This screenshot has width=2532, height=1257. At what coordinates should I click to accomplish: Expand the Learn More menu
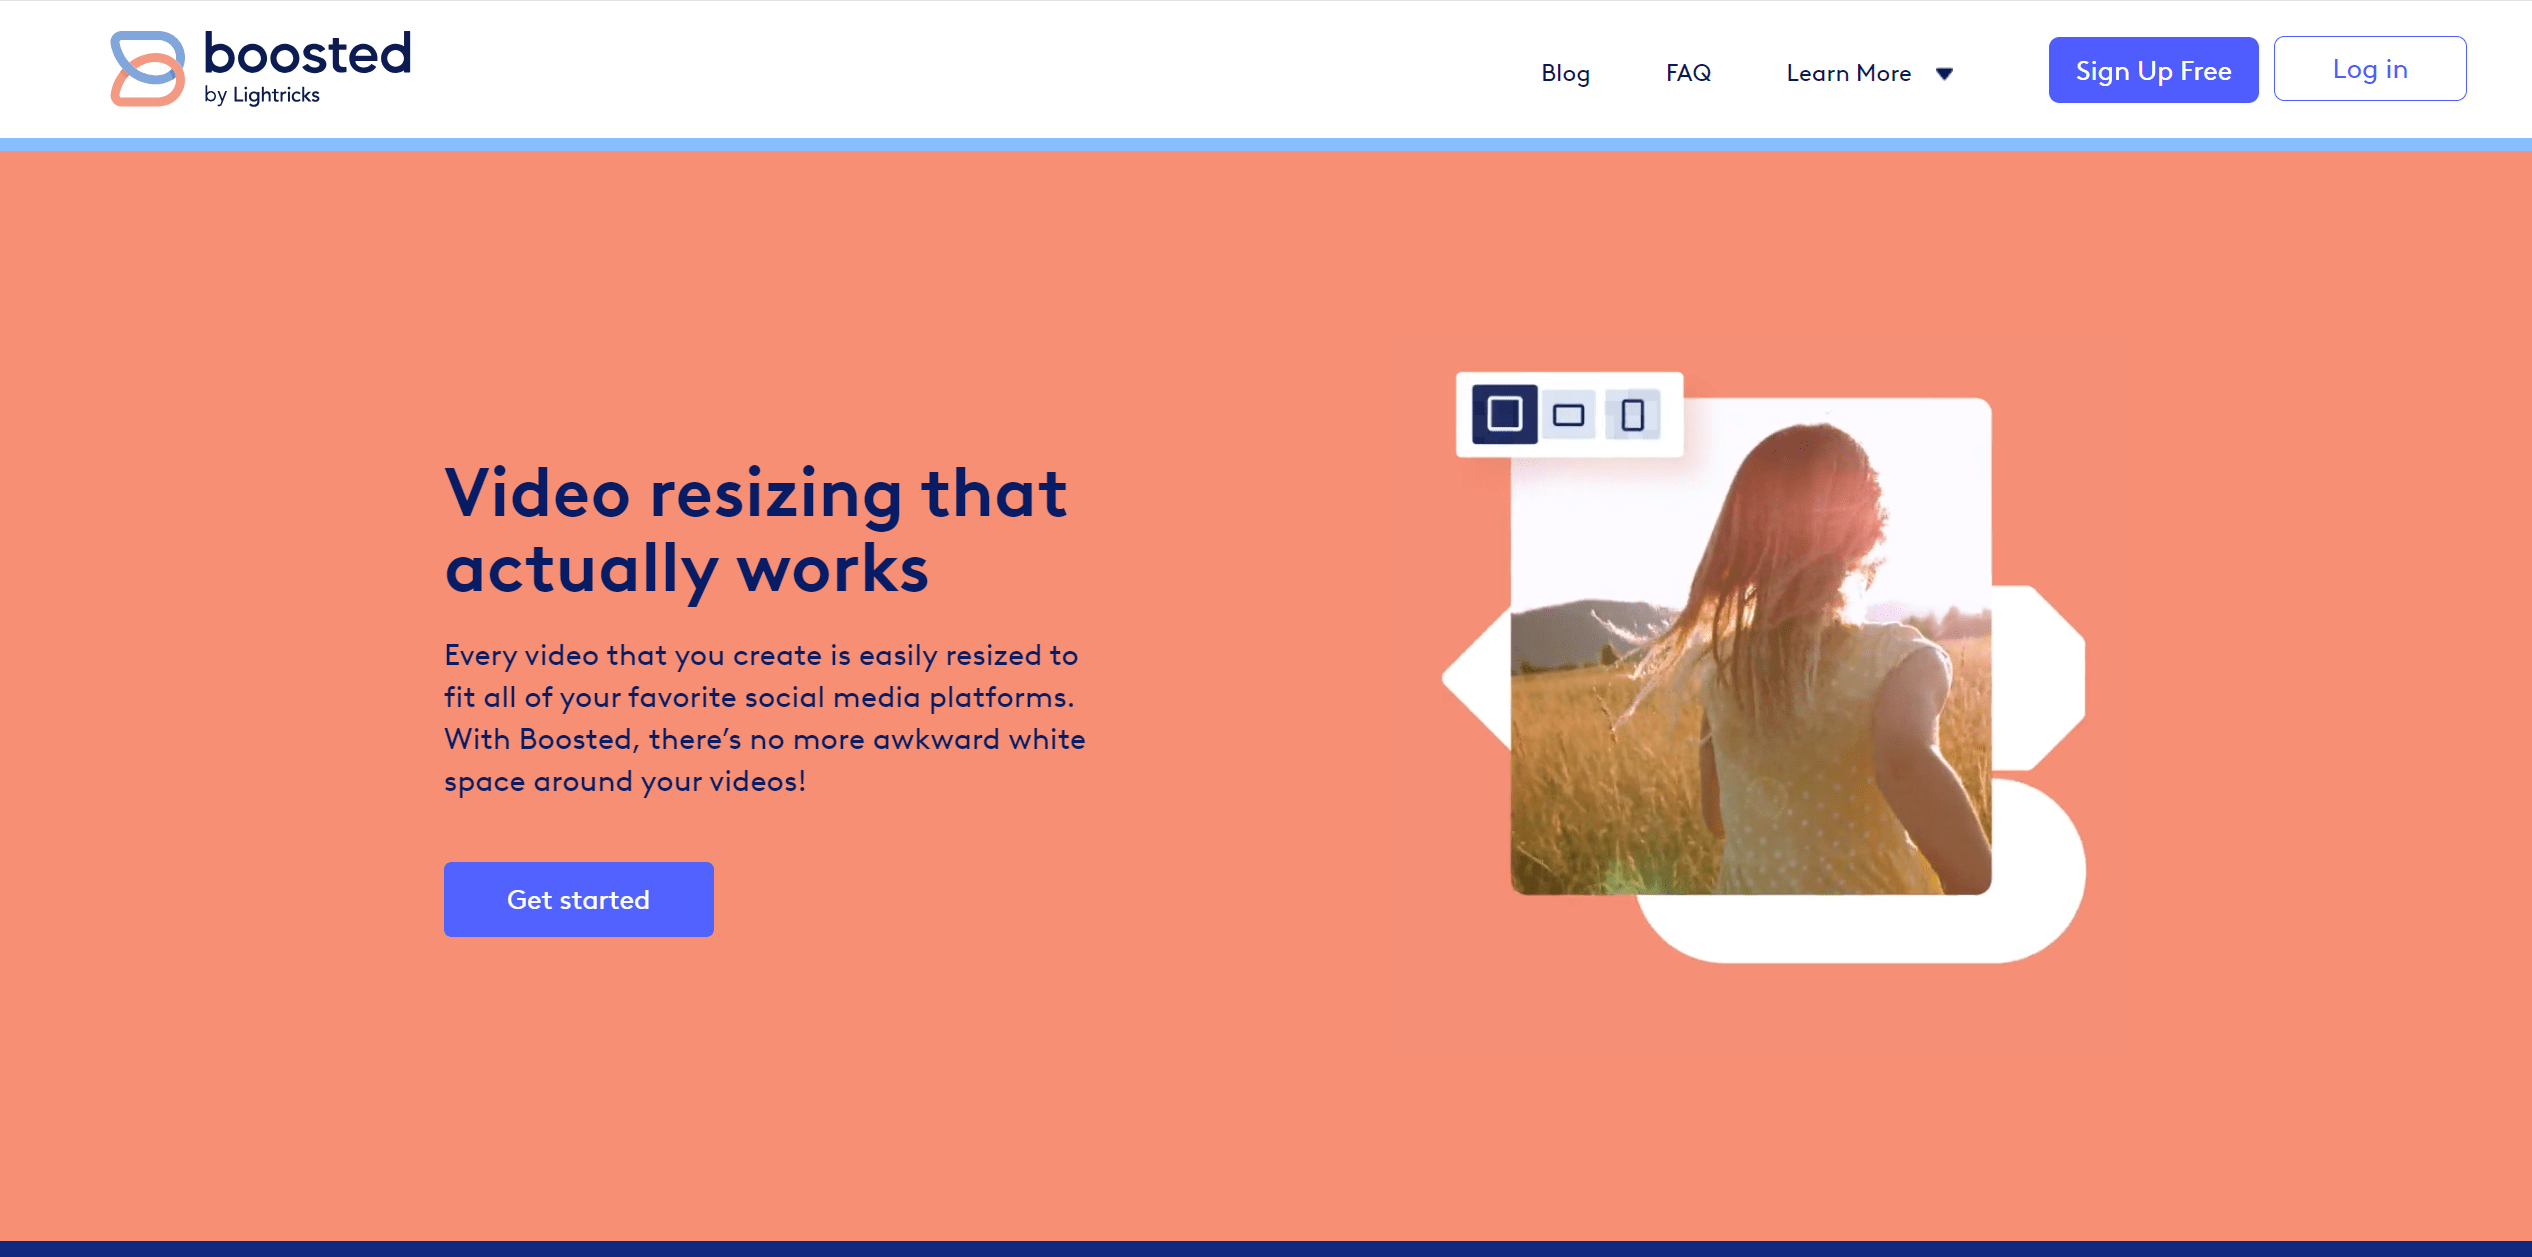1848,73
